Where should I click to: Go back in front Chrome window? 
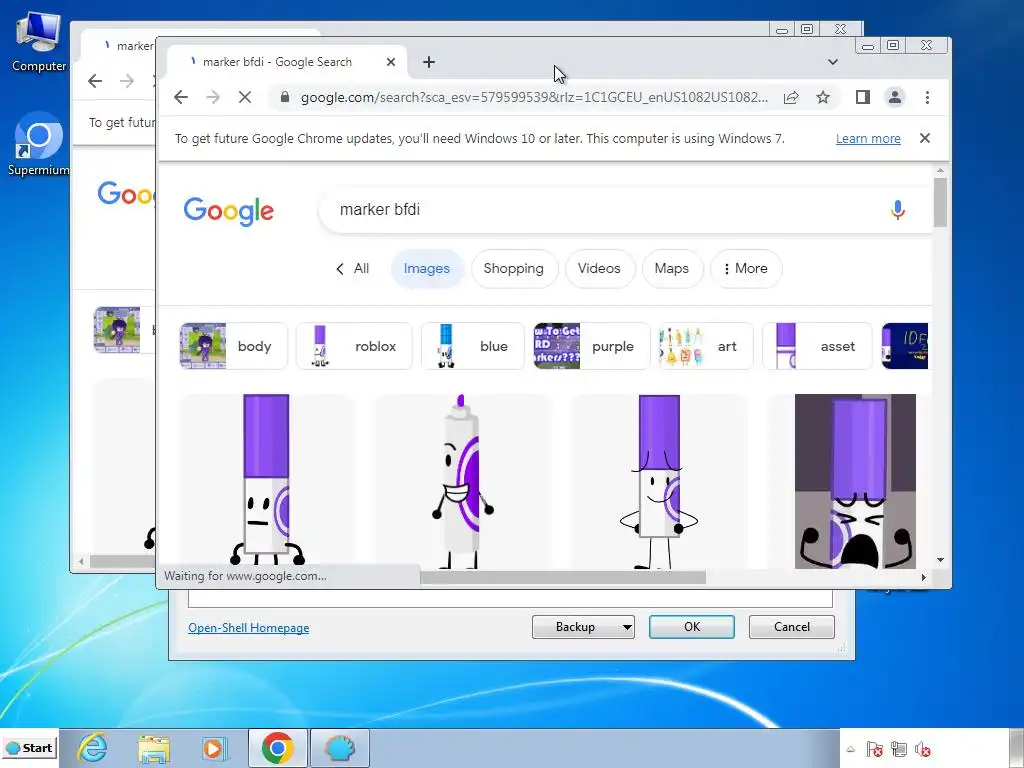pos(181,97)
